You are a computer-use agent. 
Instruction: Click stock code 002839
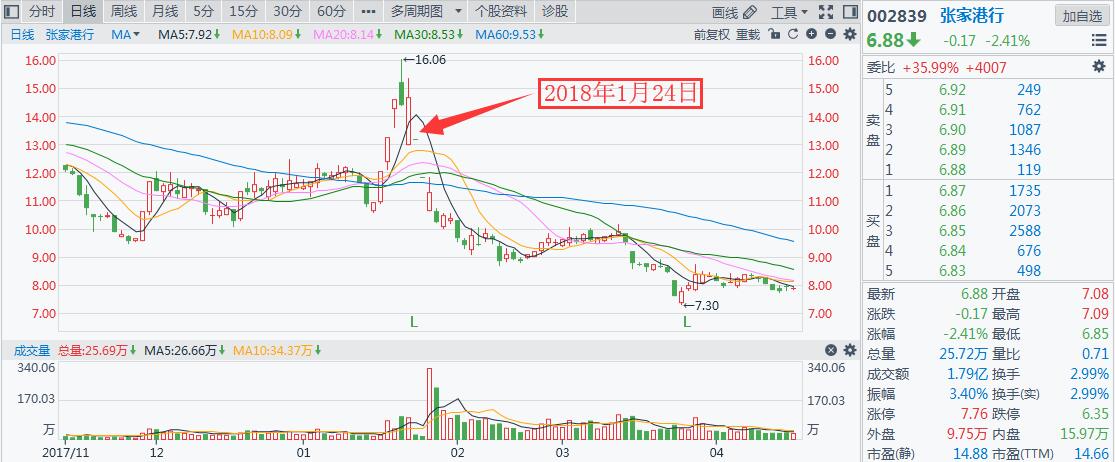pos(896,16)
